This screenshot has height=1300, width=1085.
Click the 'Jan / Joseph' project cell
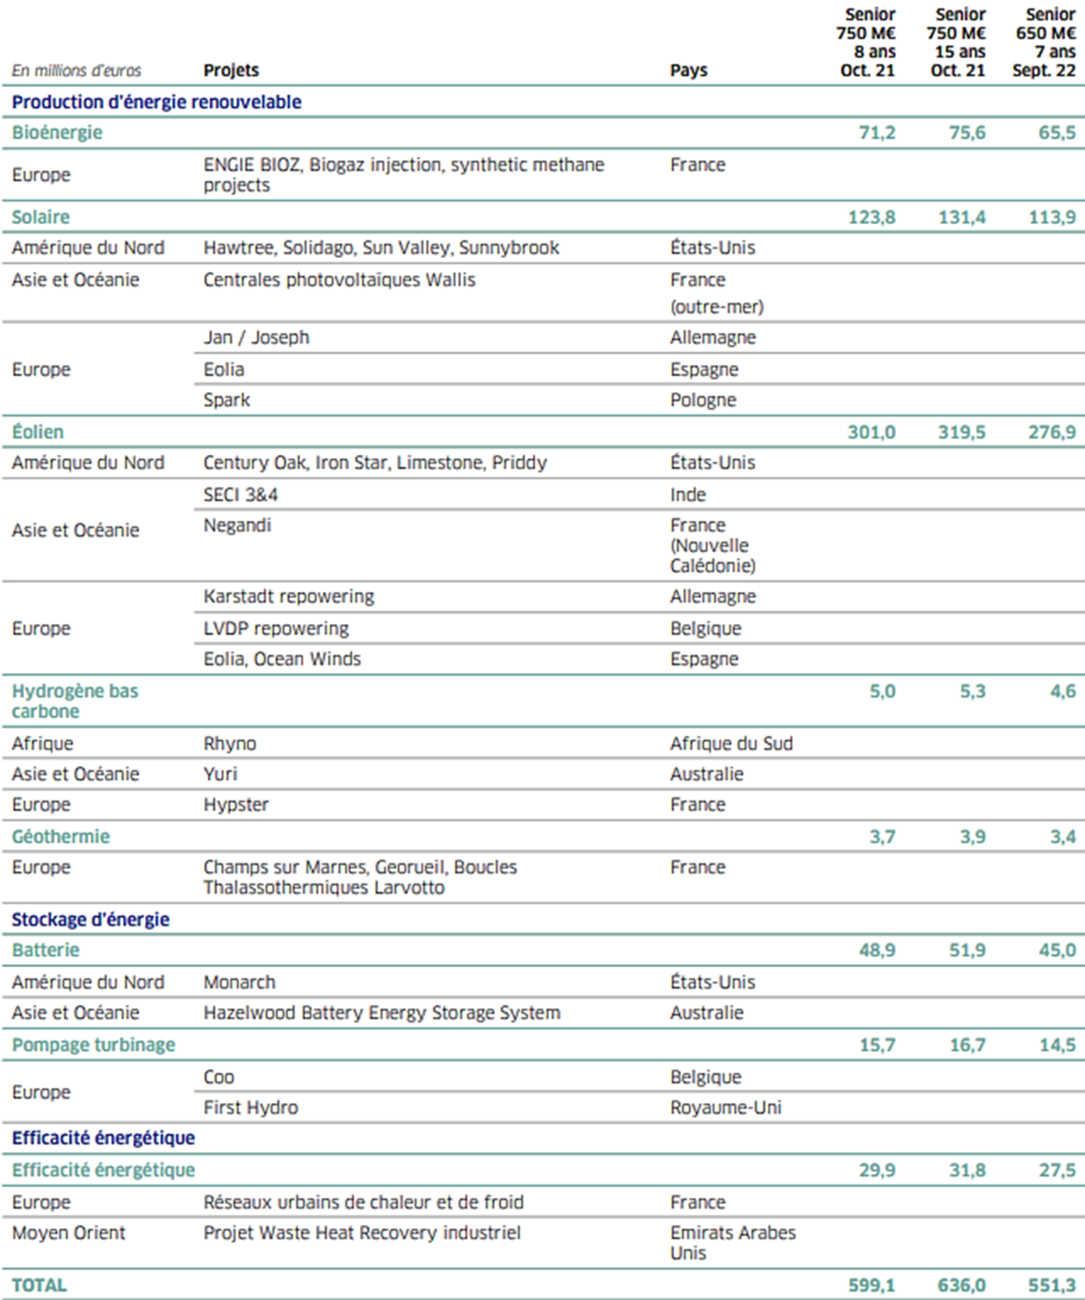256,338
